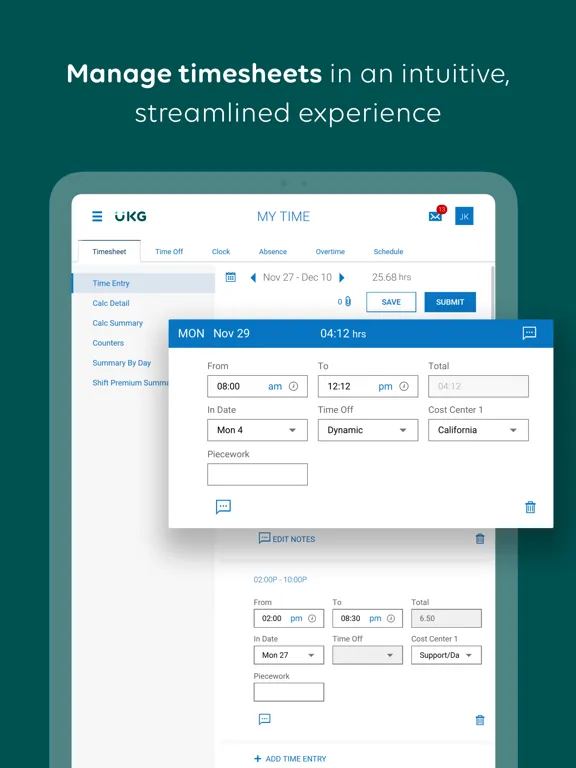Switch to the Overtime tab
Viewport: 576px width, 768px height.
pos(330,251)
